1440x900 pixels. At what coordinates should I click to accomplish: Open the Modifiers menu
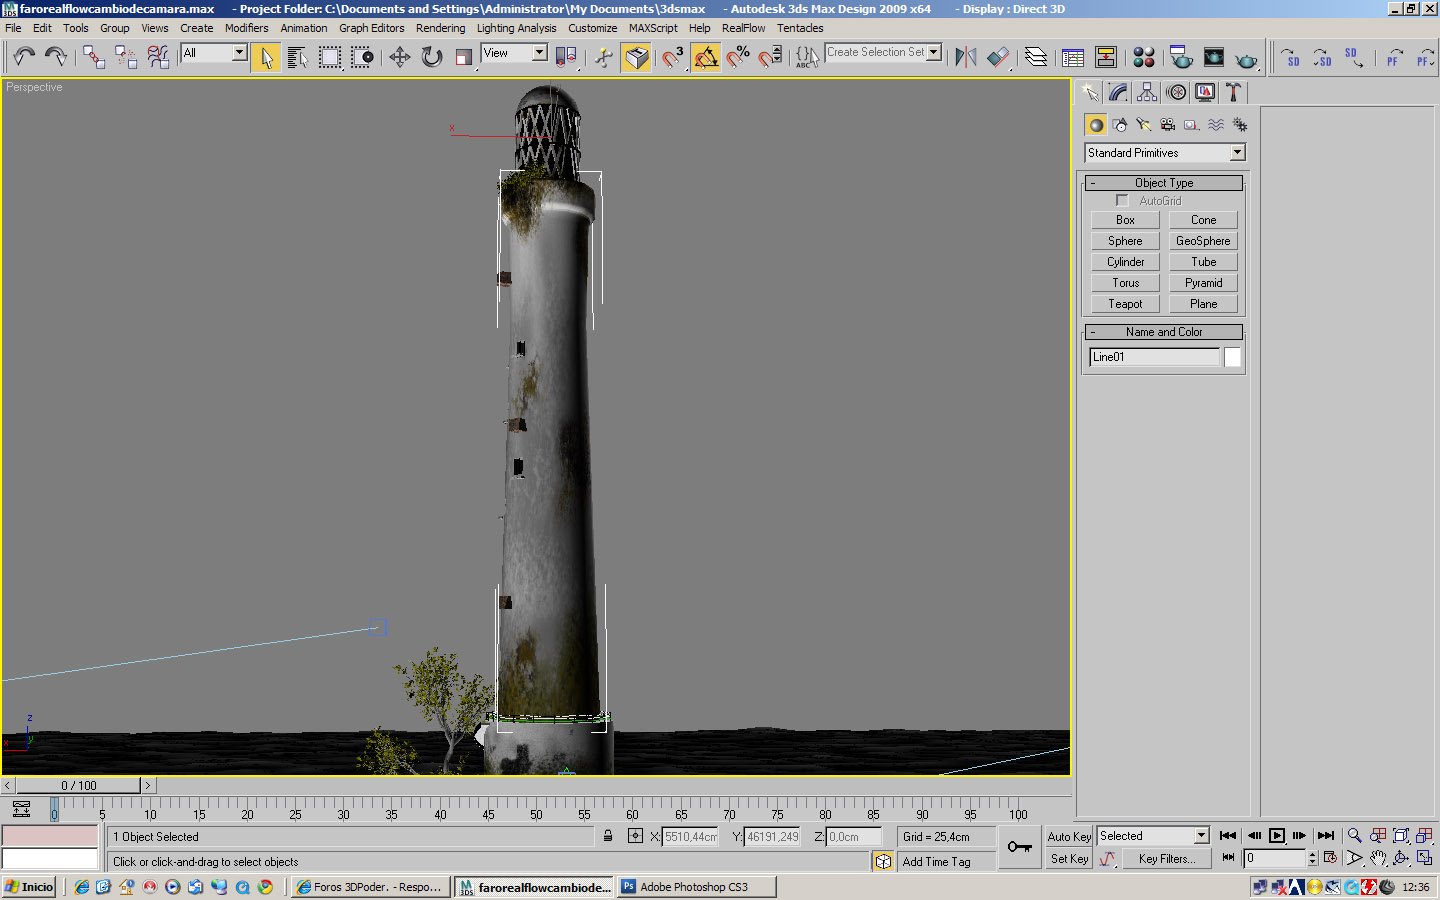(x=246, y=28)
